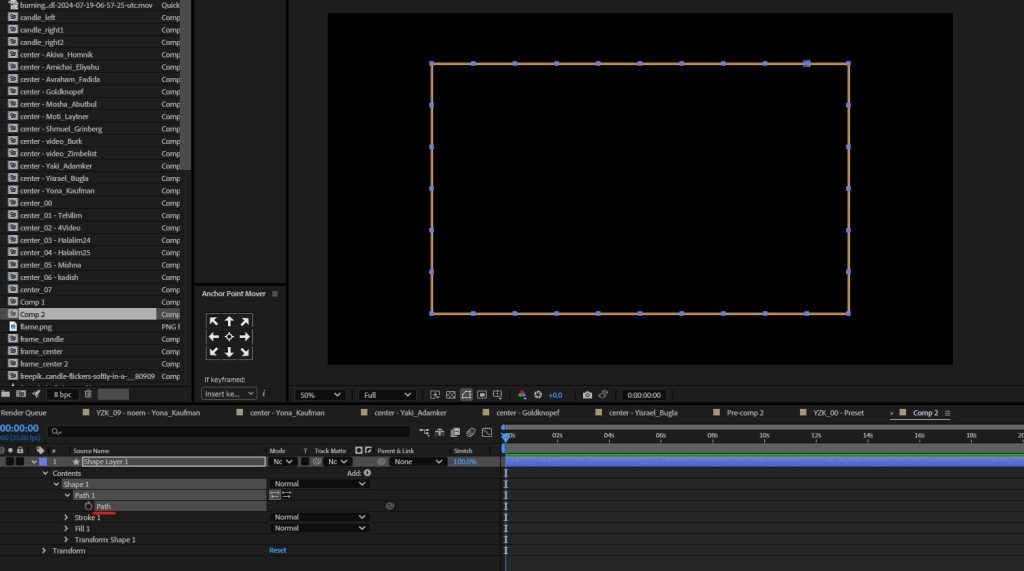Click the Reset link for Transform
The image size is (1024, 571).
tap(277, 551)
